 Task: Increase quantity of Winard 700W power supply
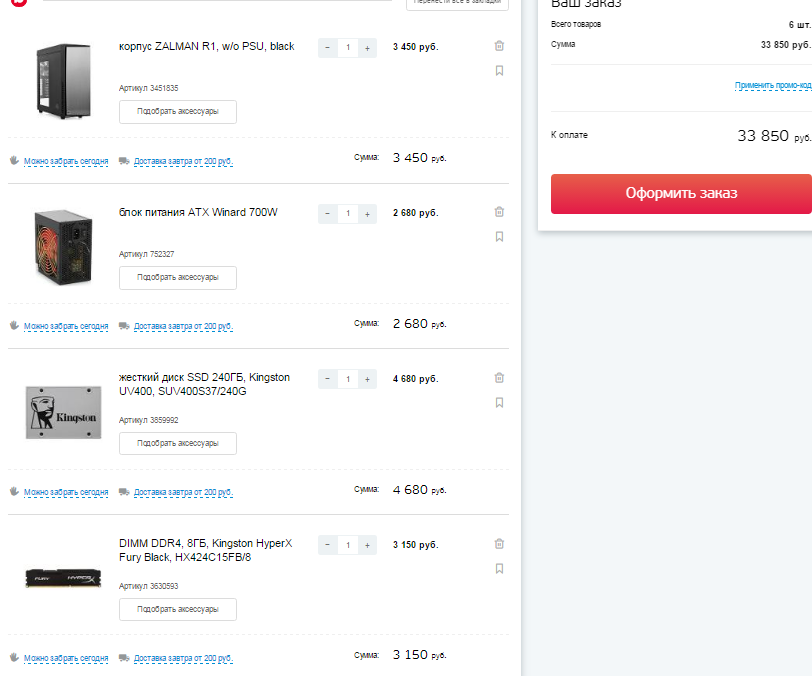(367, 213)
